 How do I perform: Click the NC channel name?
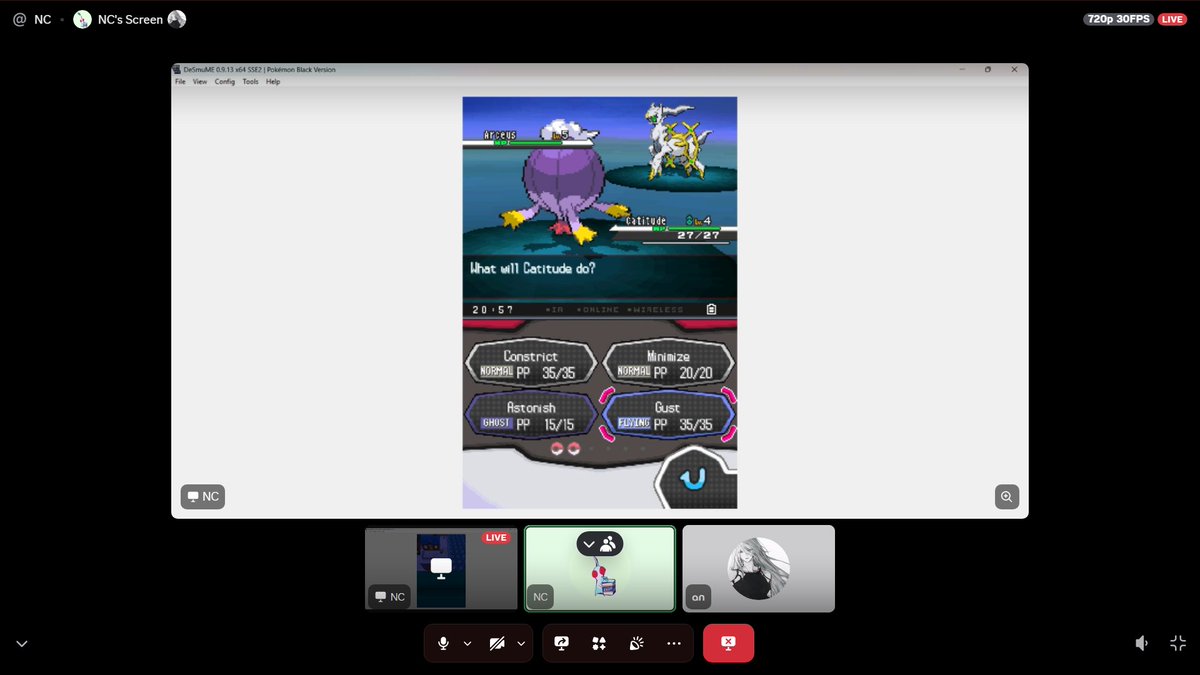click(42, 19)
